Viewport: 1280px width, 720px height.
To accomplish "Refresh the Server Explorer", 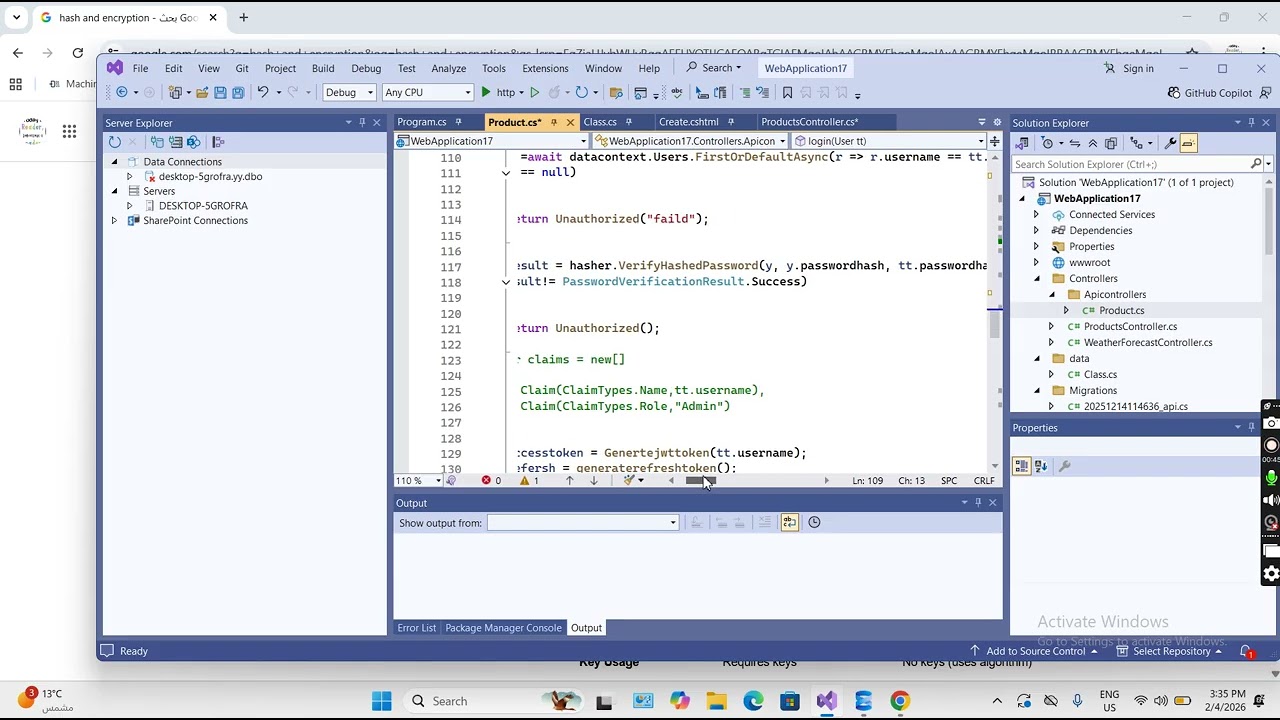I will 114,142.
